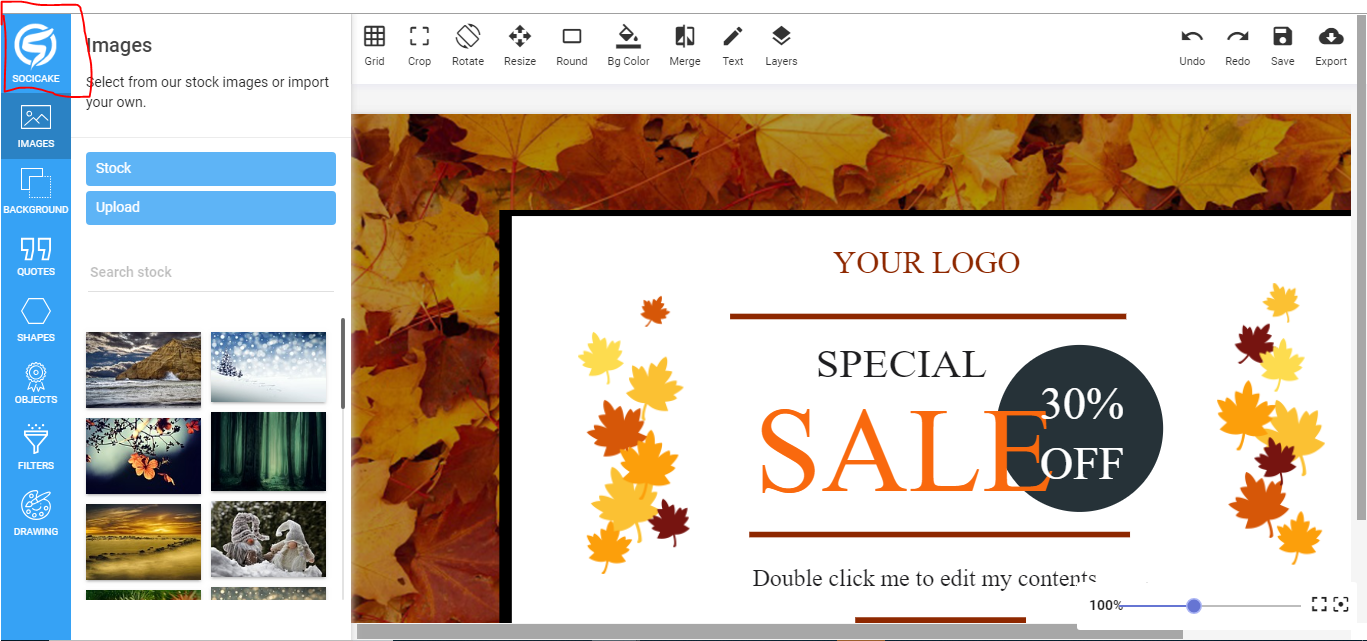Click the 'Select from our stock images' description
Screen dimensions: 1367x641
coord(208,92)
